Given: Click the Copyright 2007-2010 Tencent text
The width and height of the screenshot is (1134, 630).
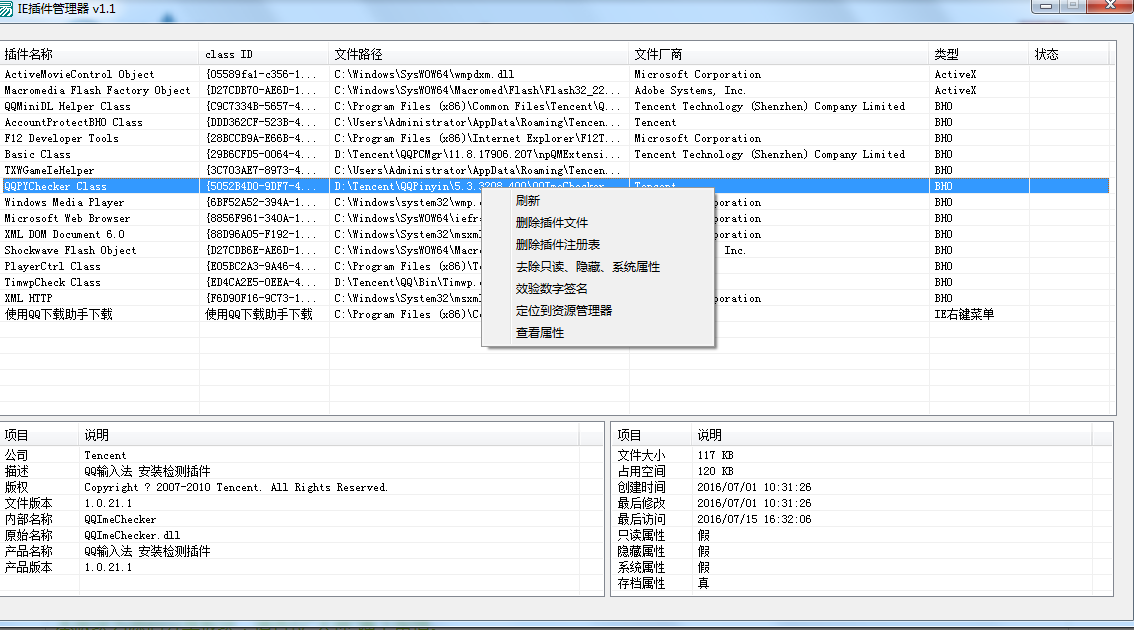Looking at the screenshot, I should coord(236,488).
